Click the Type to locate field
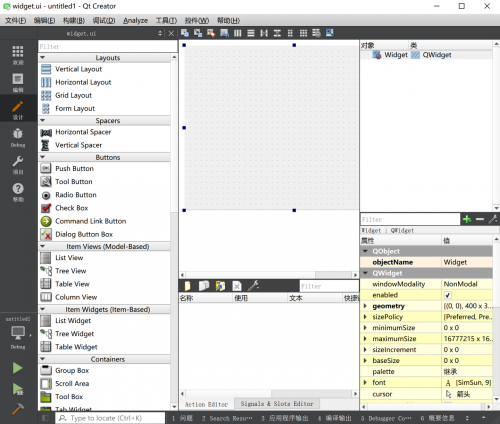 pyautogui.click(x=110, y=418)
